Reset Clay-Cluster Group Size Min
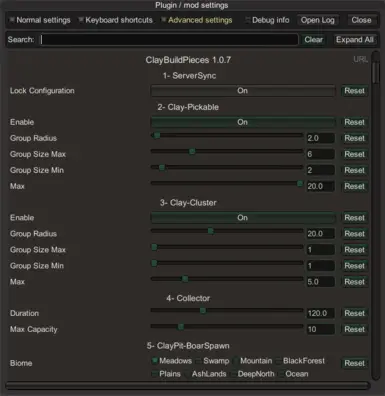 (x=354, y=266)
